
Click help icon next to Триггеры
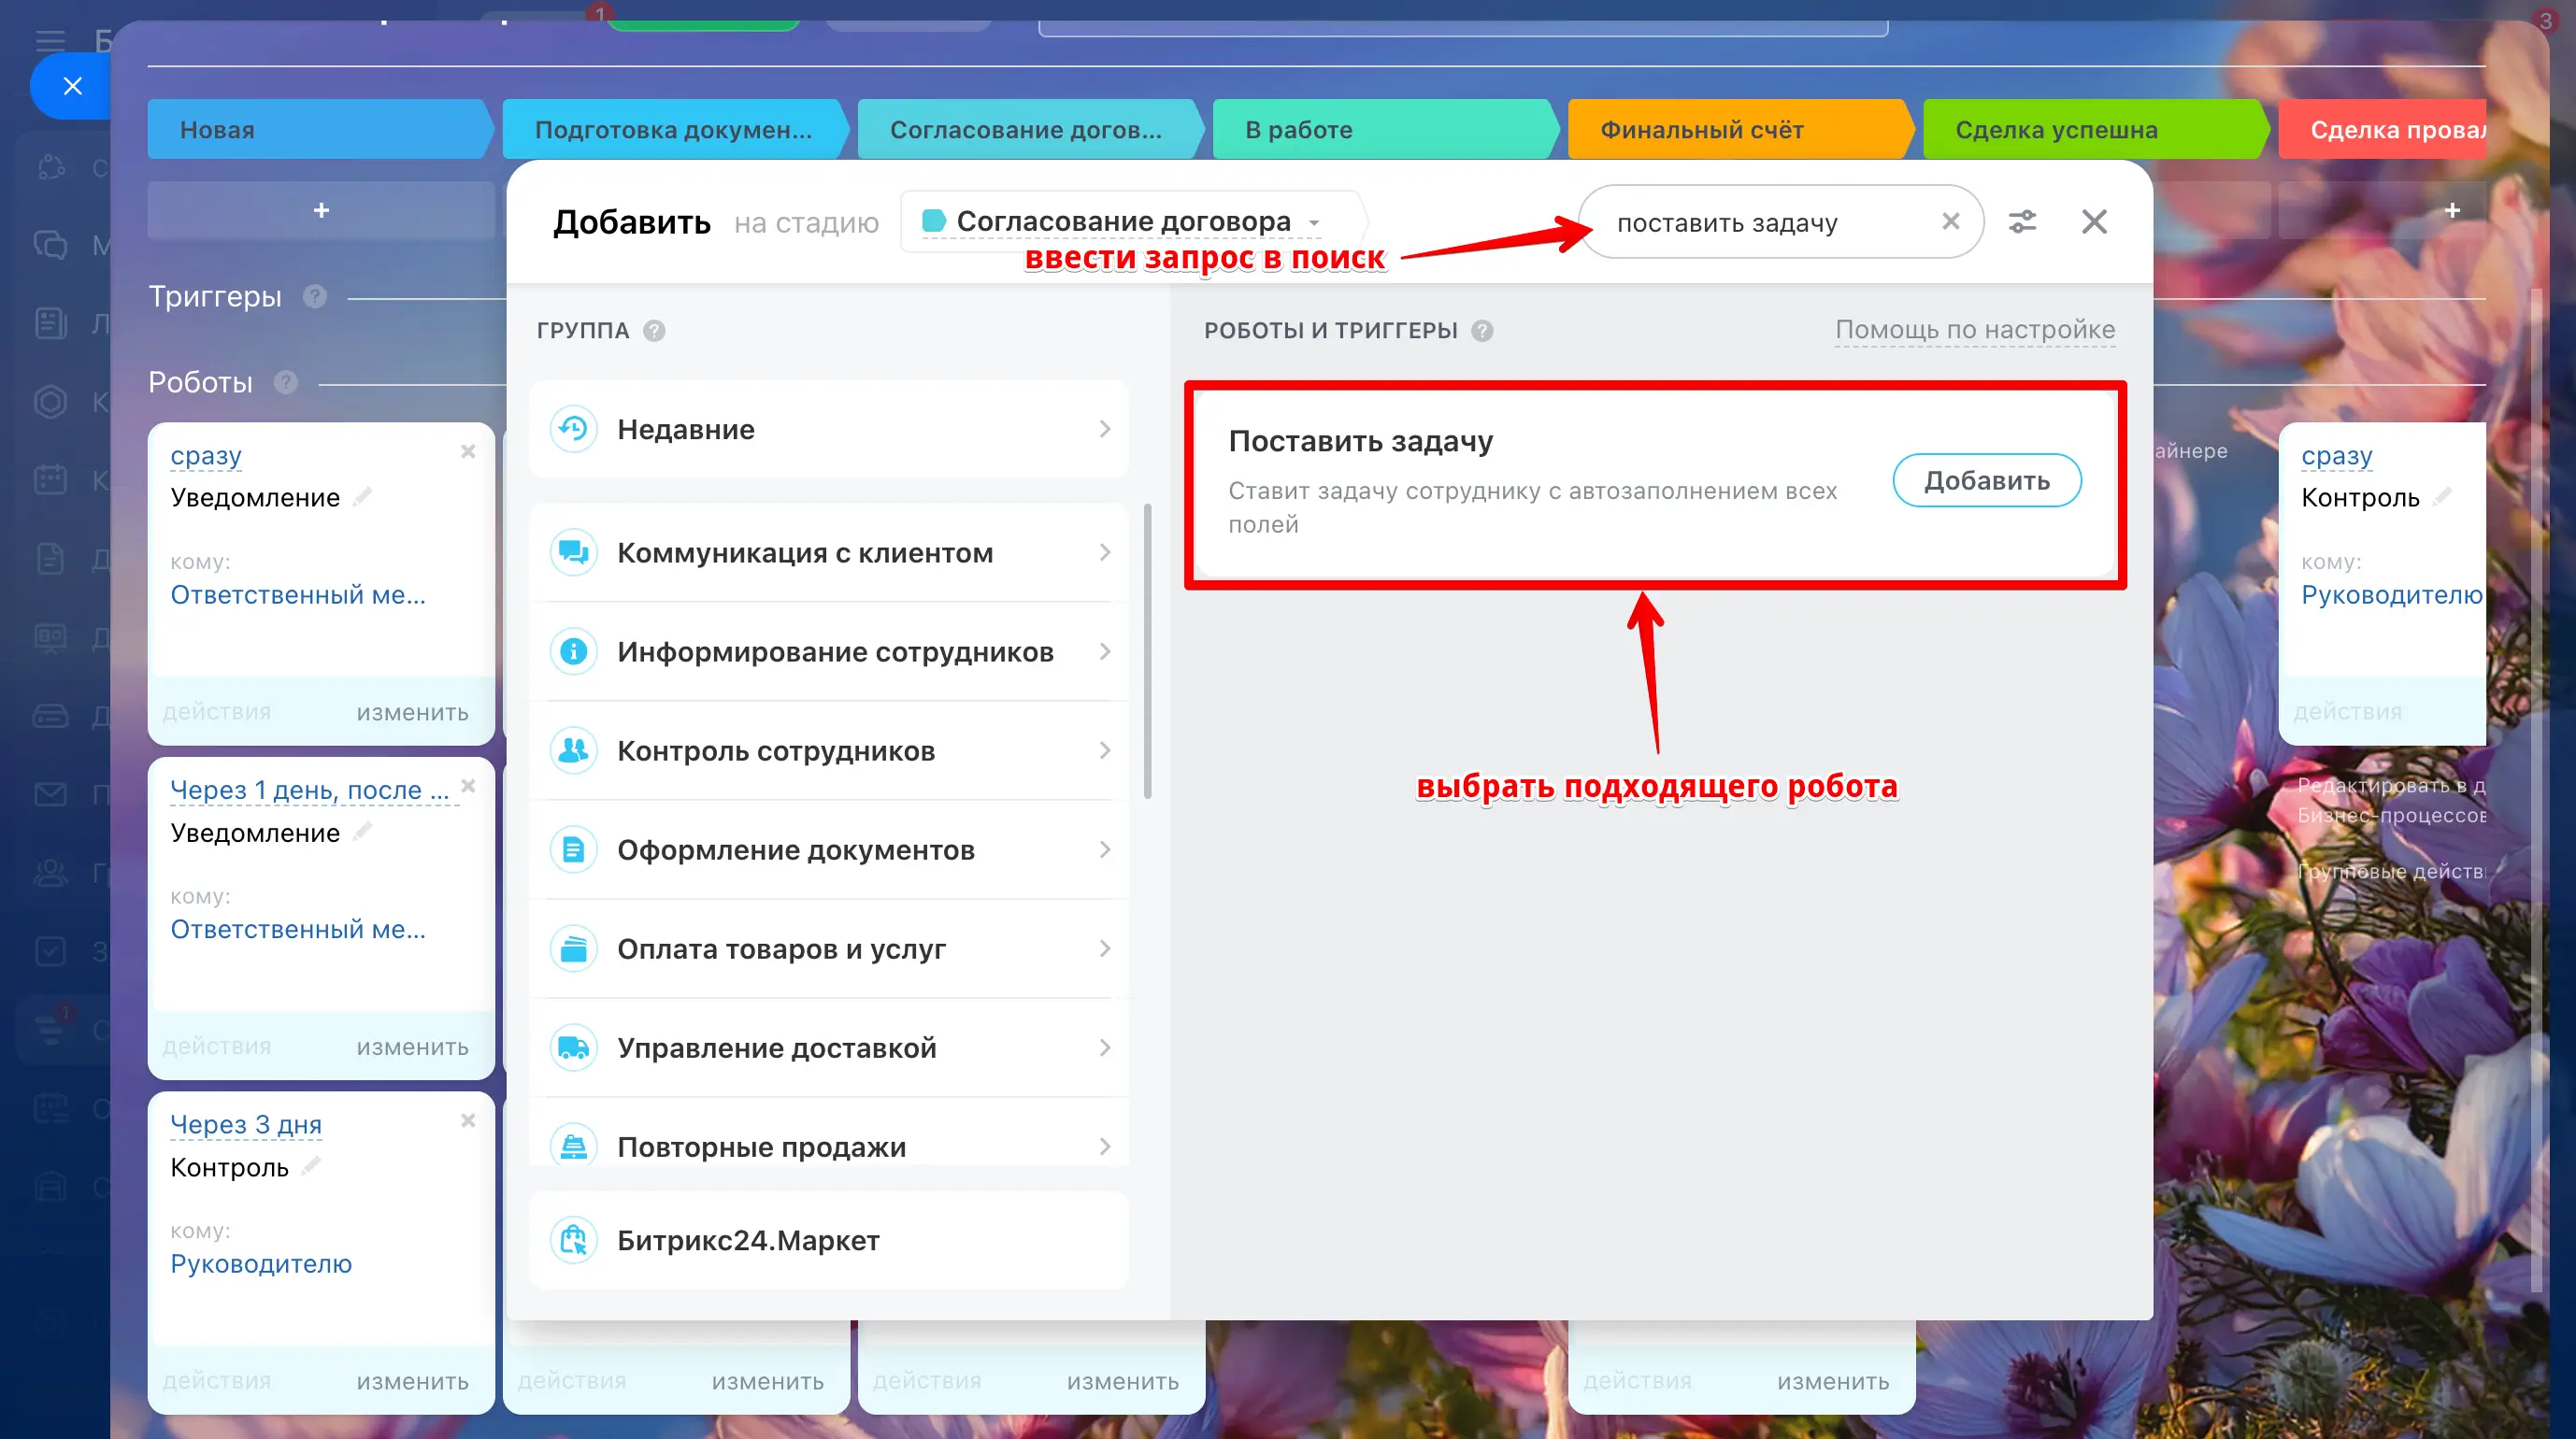tap(315, 297)
